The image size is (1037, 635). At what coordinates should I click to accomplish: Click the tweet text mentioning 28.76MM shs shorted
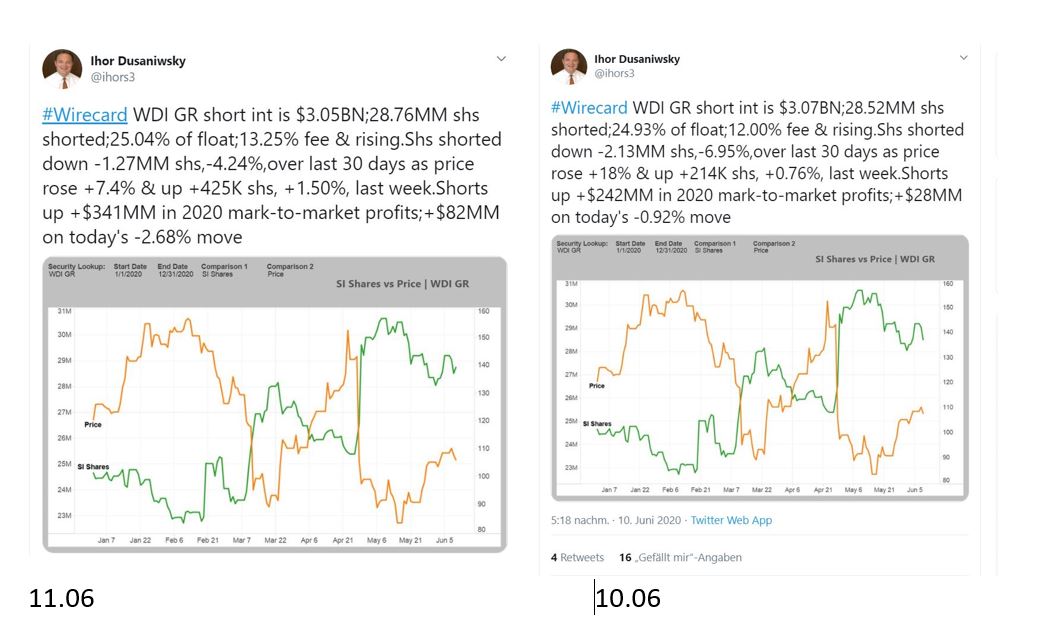[271, 175]
